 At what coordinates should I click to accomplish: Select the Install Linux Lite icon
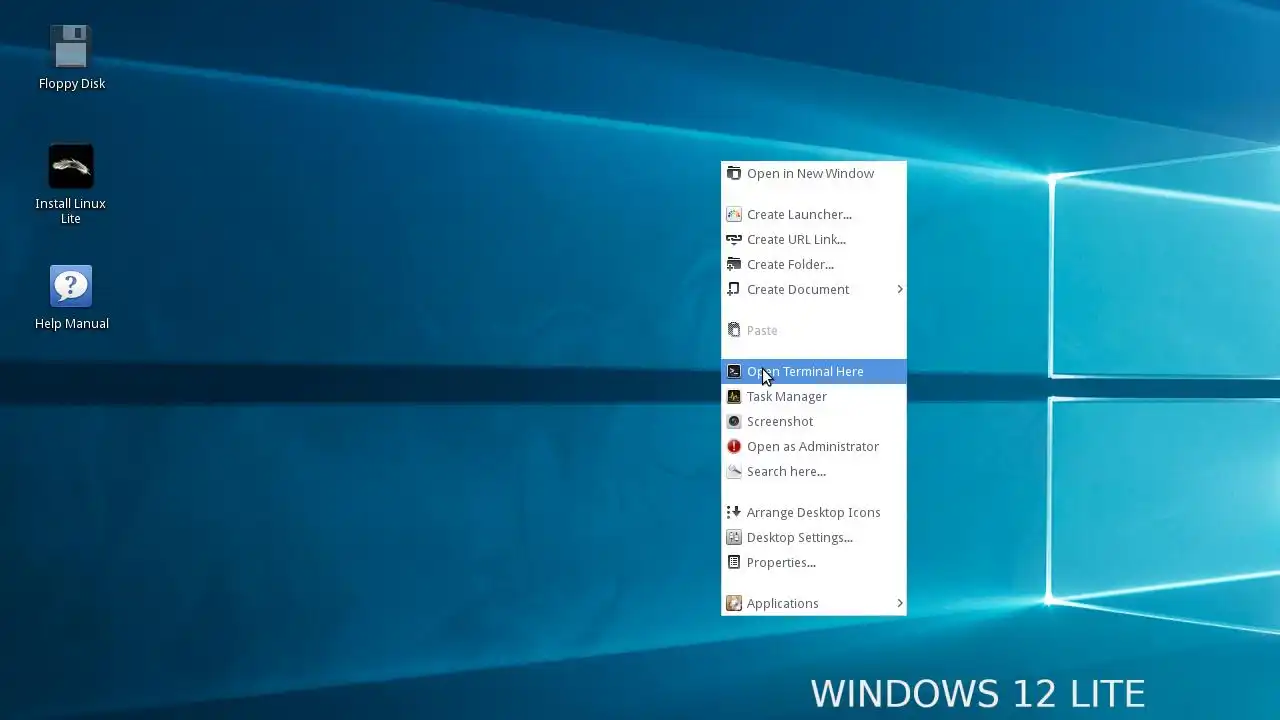pyautogui.click(x=71, y=167)
